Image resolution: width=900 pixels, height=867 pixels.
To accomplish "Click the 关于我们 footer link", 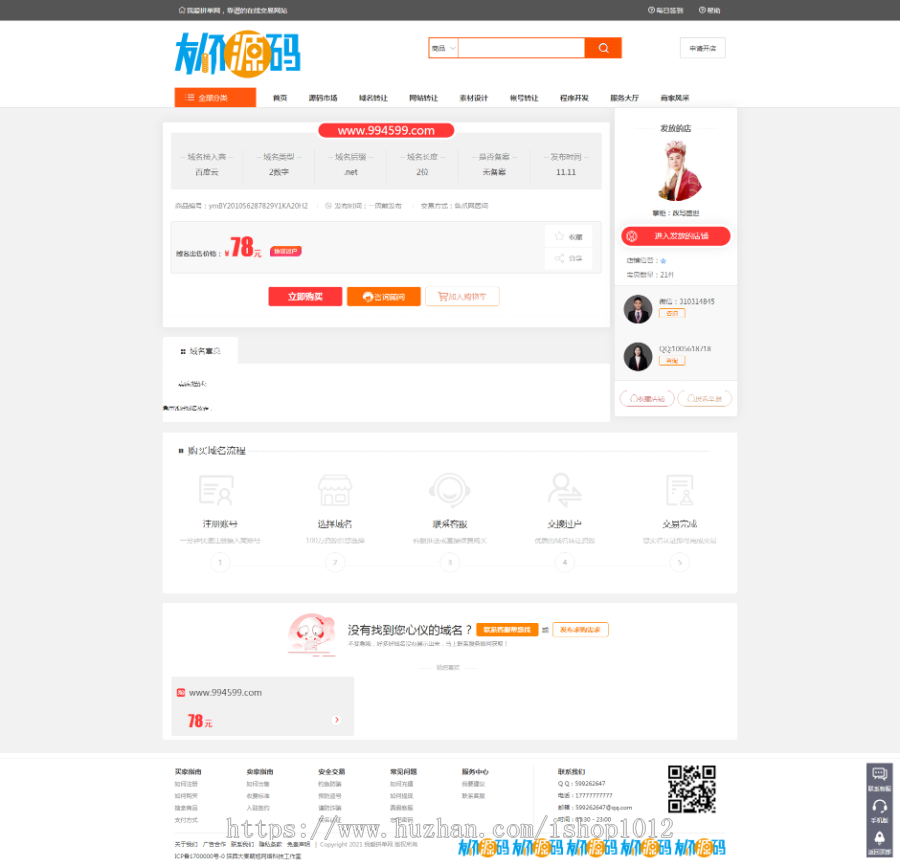I will click(x=186, y=845).
